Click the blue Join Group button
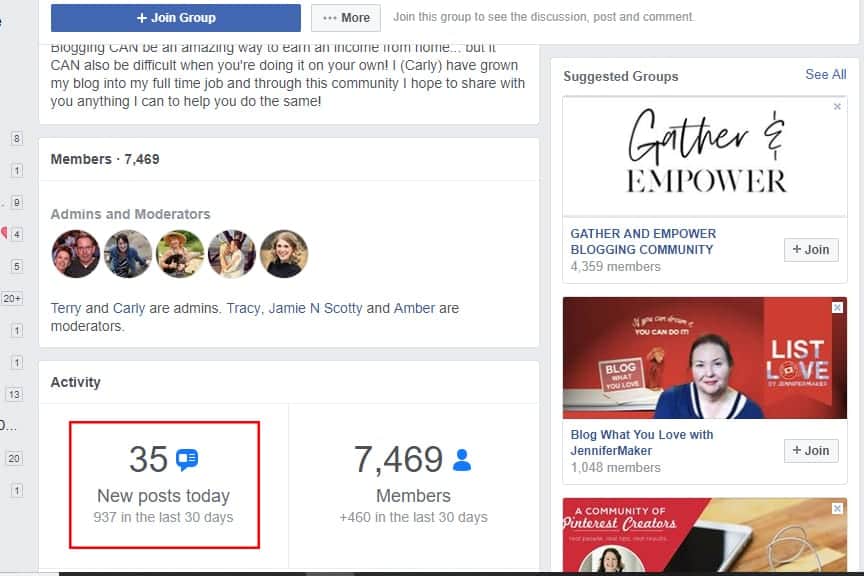 tap(175, 18)
